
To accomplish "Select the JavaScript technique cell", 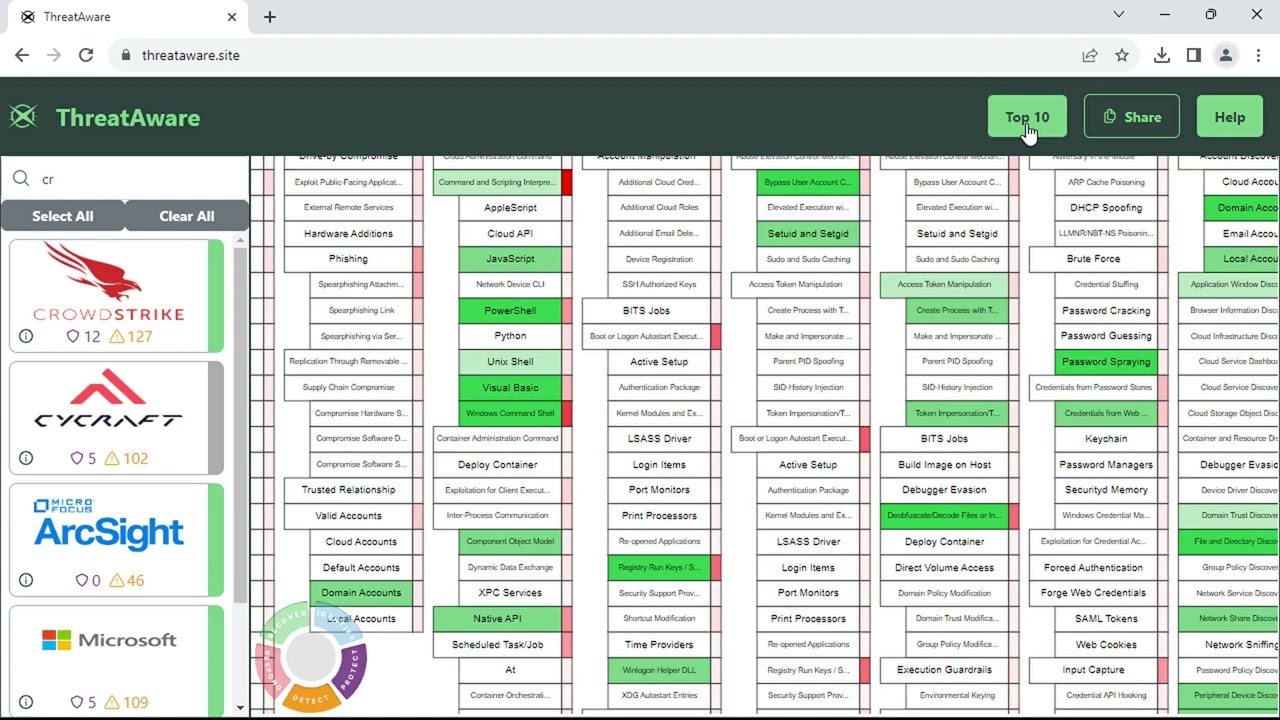I will click(510, 259).
